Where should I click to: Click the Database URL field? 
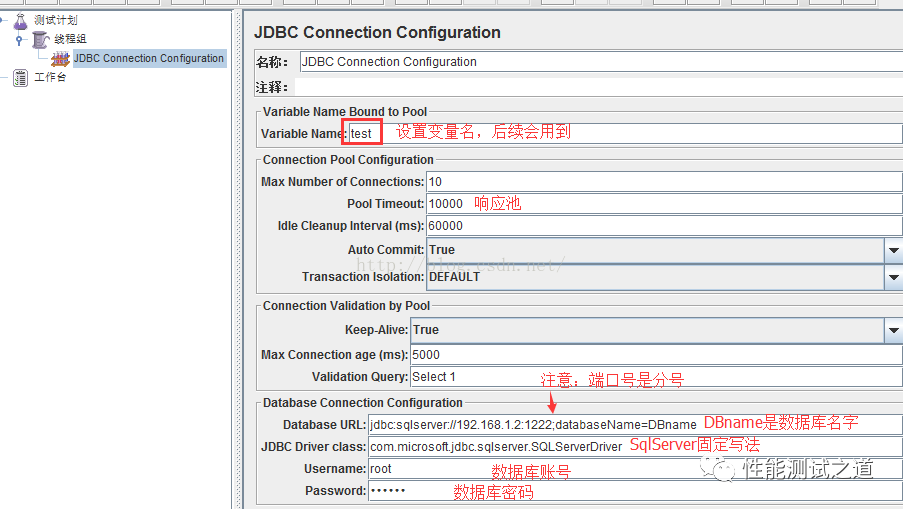coord(635,425)
